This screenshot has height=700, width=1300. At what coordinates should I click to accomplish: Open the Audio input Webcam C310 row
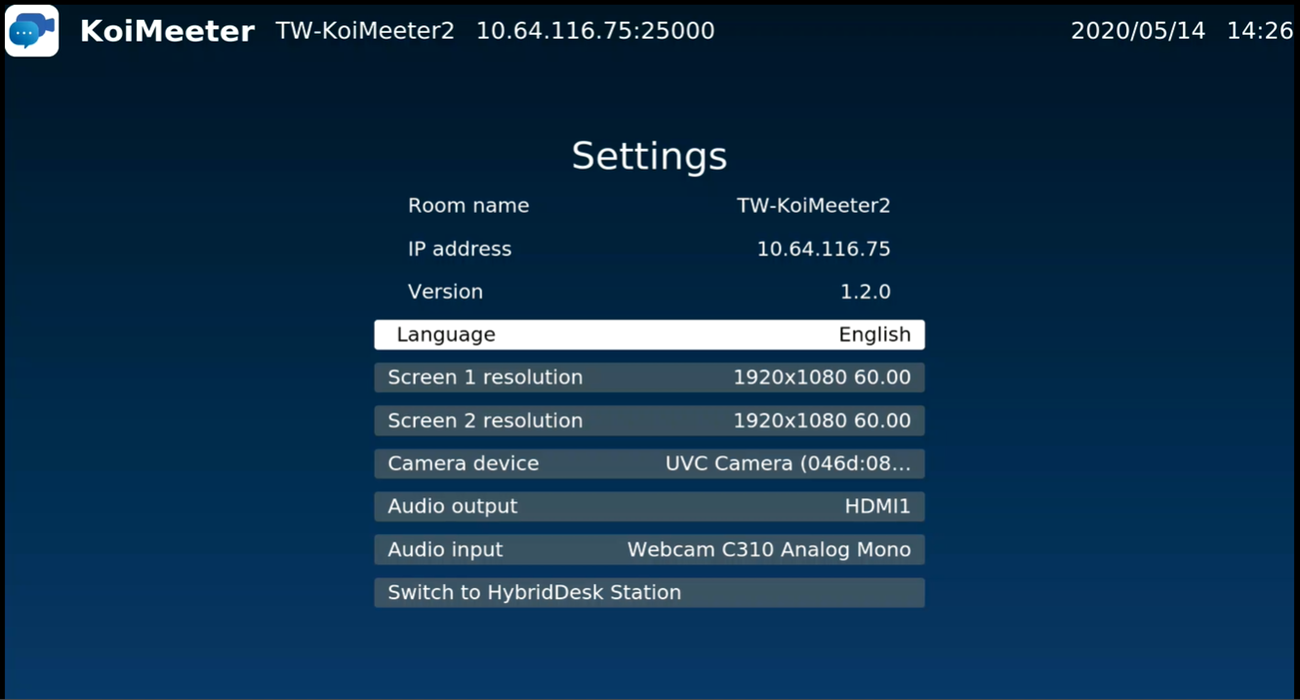tap(649, 550)
